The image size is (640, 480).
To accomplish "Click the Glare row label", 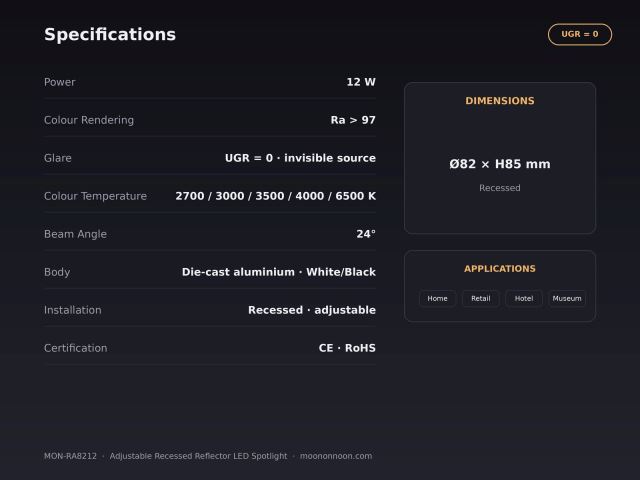I will tap(58, 158).
